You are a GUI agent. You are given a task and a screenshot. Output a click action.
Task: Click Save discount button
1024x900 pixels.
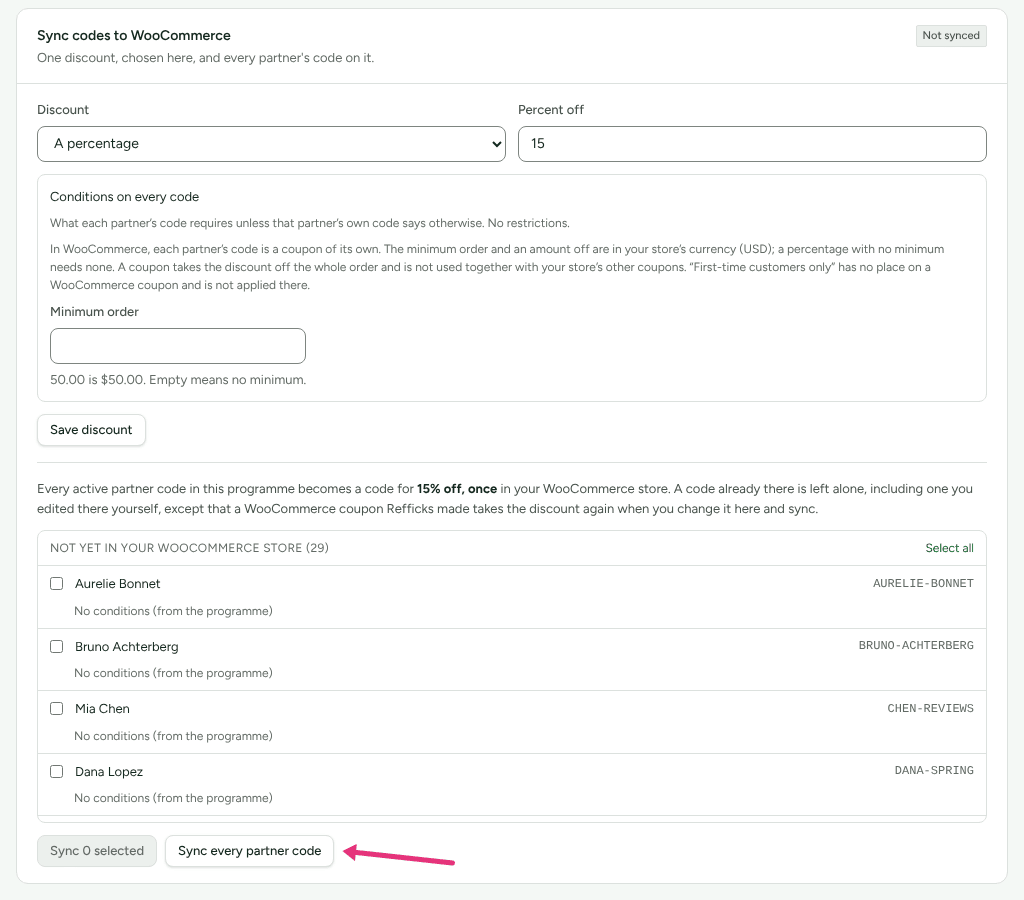point(91,430)
